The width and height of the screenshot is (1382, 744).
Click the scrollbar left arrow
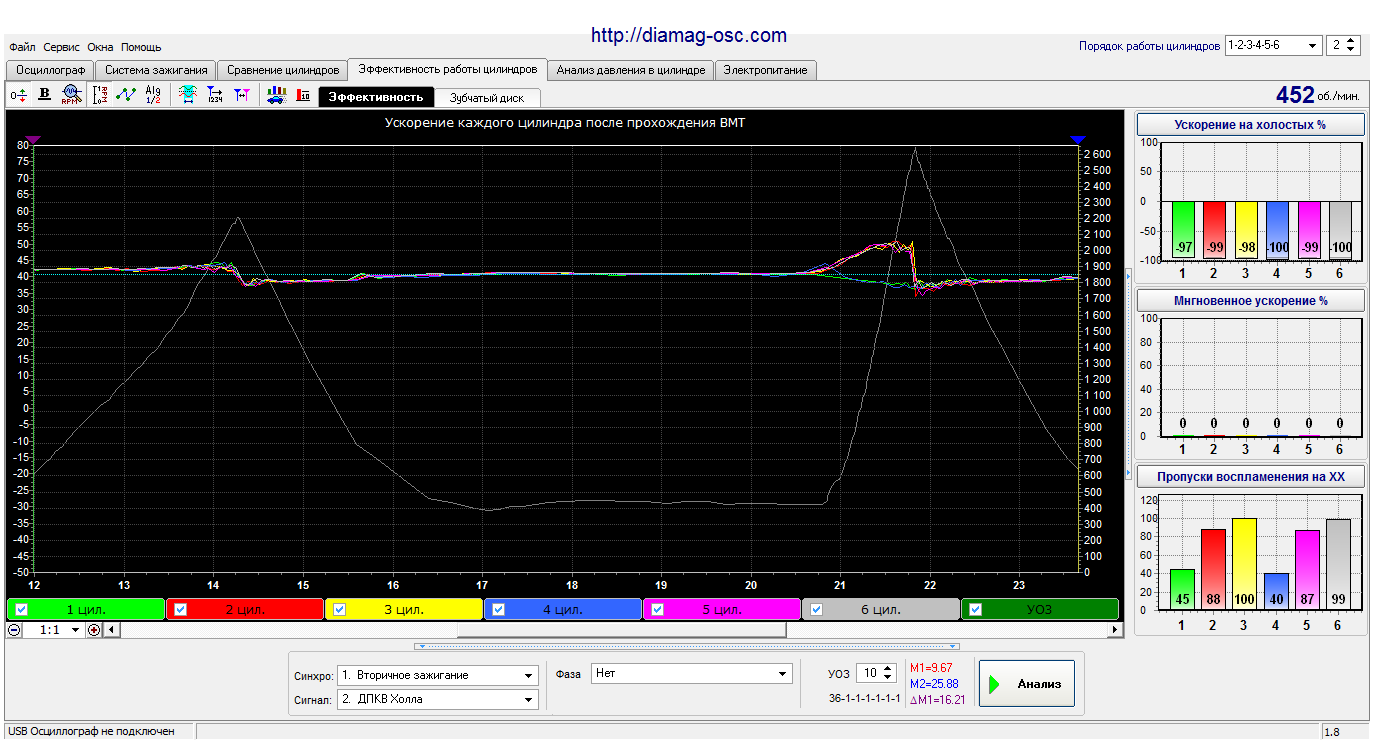(x=111, y=630)
